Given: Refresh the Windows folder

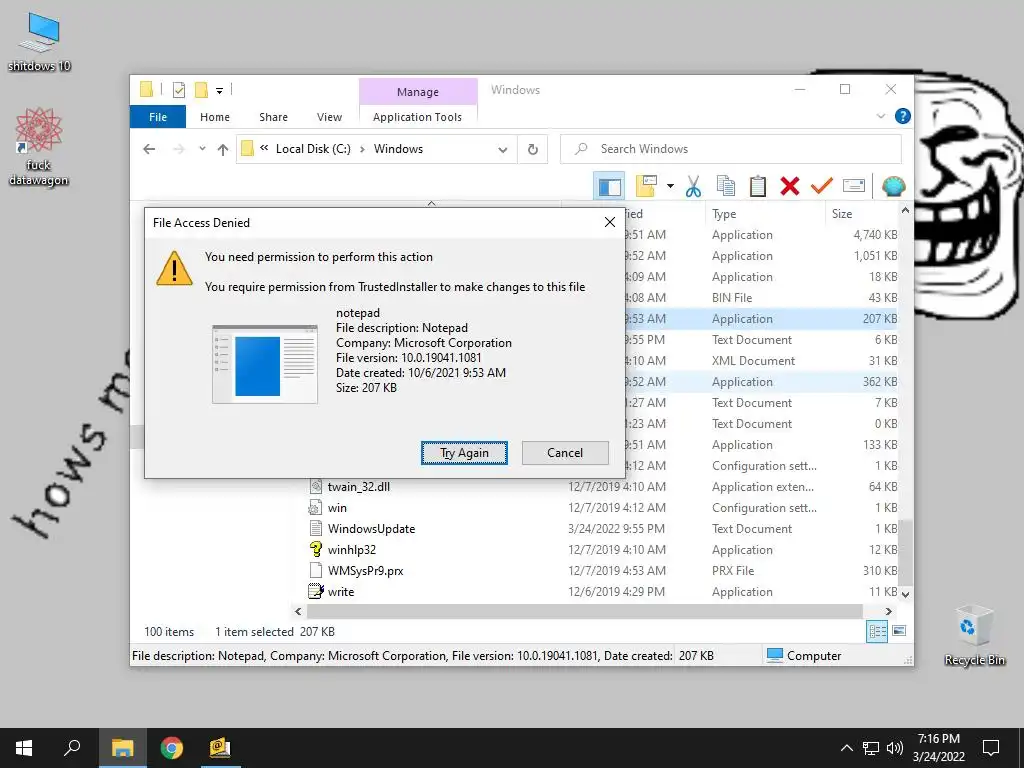Looking at the screenshot, I should pyautogui.click(x=533, y=150).
